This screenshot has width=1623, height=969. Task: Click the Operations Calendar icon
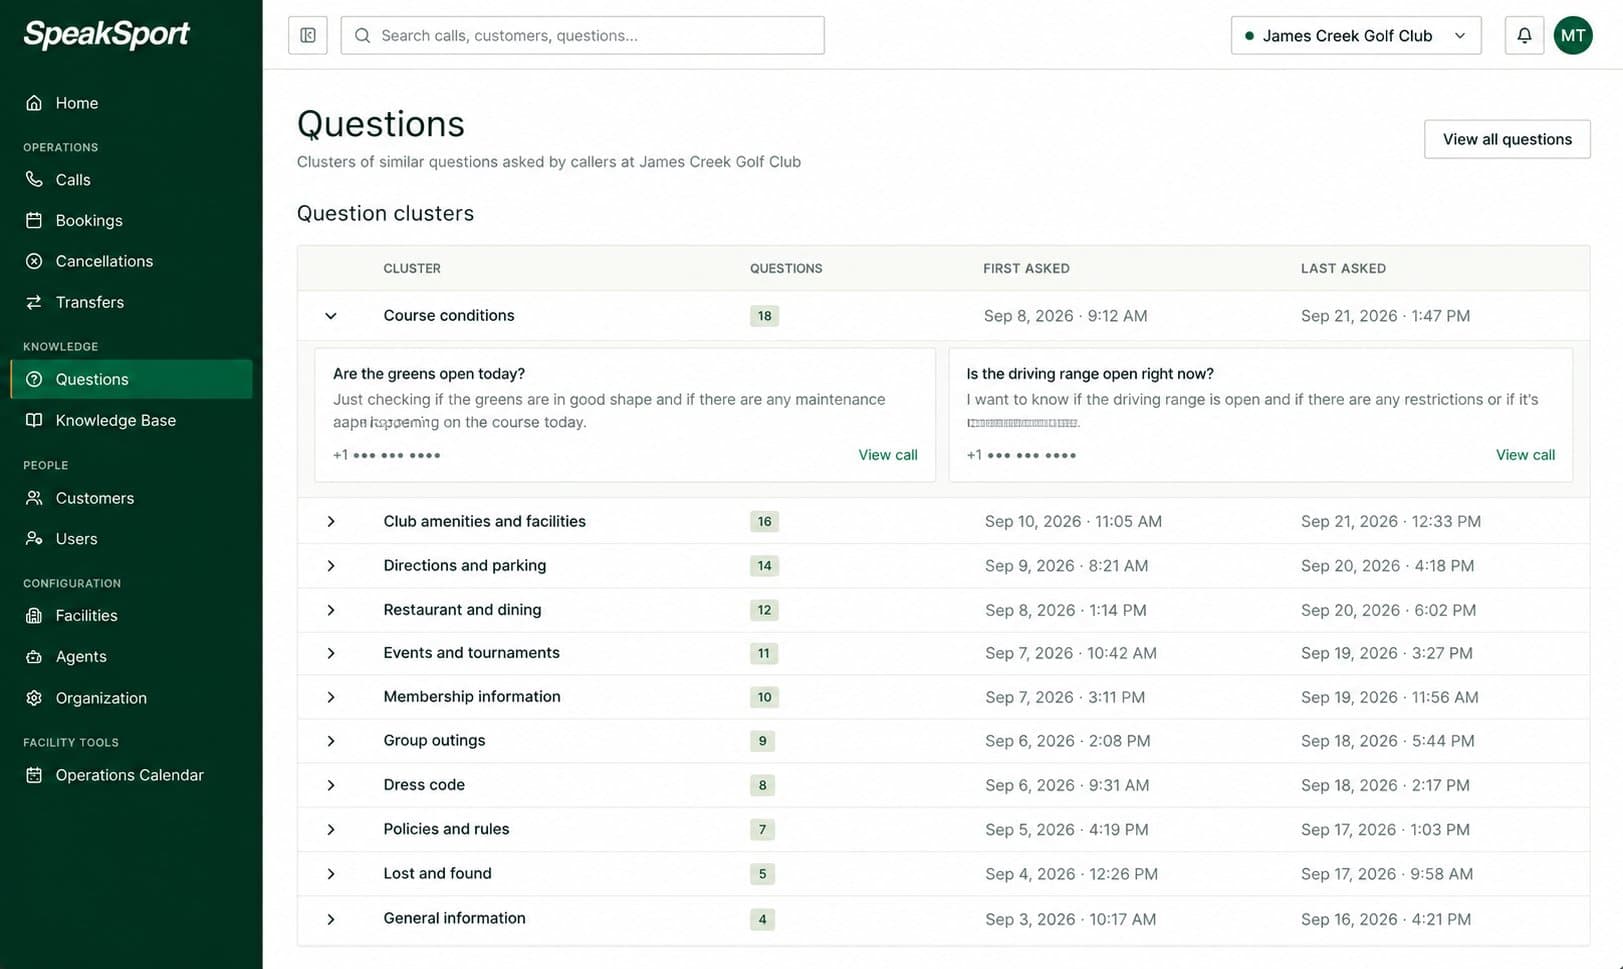(34, 775)
